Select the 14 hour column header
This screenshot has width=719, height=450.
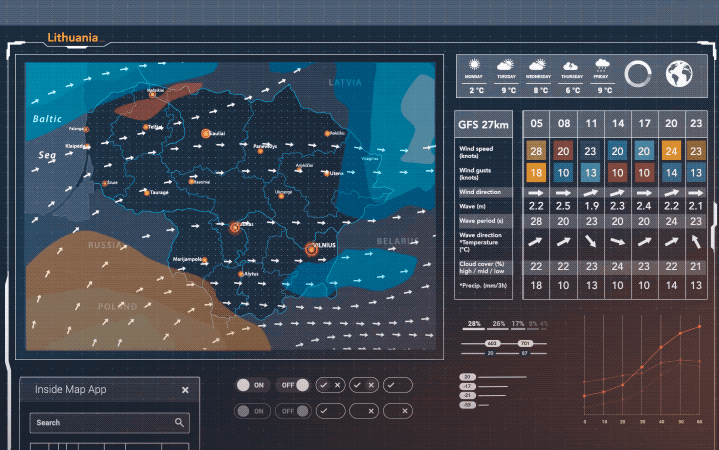618,123
